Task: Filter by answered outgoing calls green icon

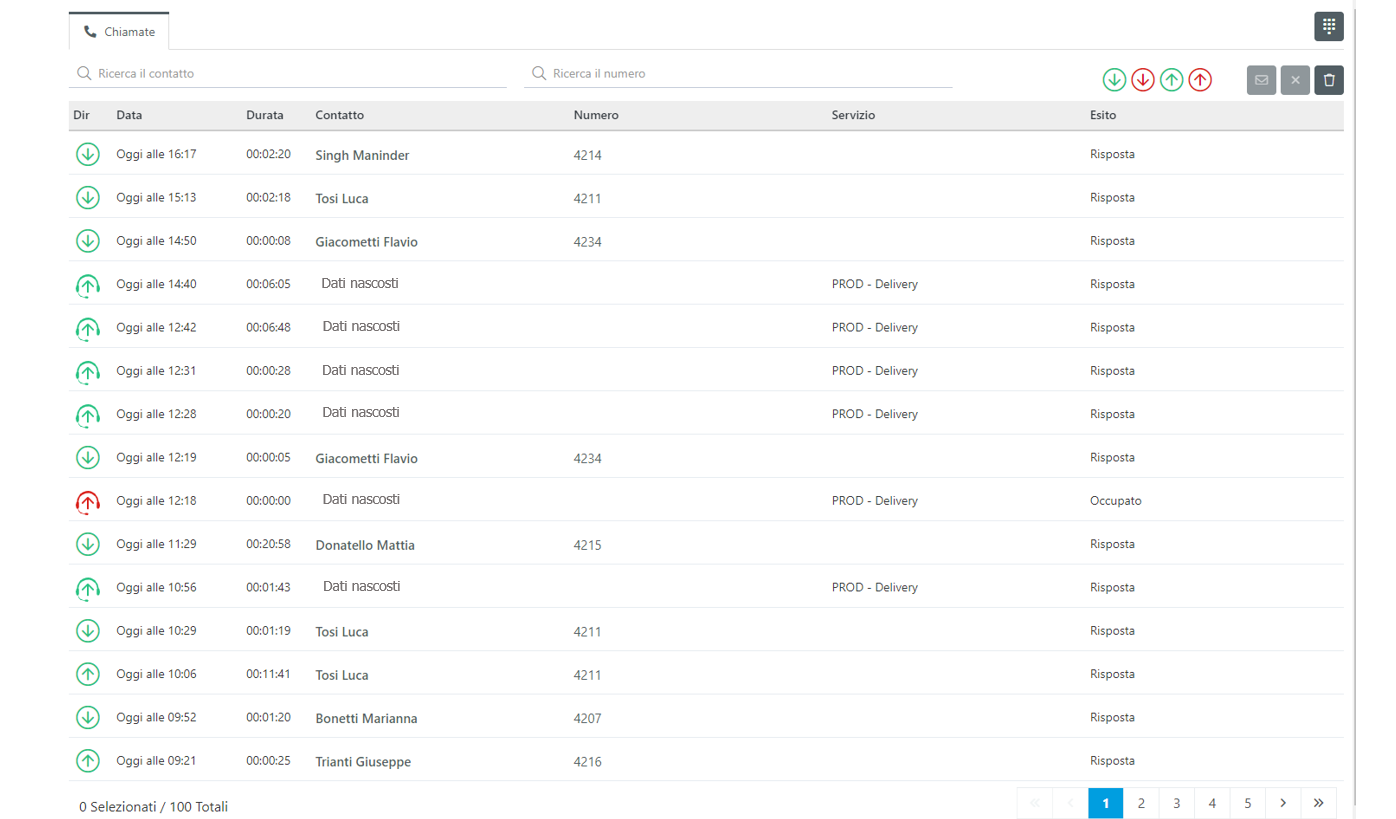Action: [1171, 80]
